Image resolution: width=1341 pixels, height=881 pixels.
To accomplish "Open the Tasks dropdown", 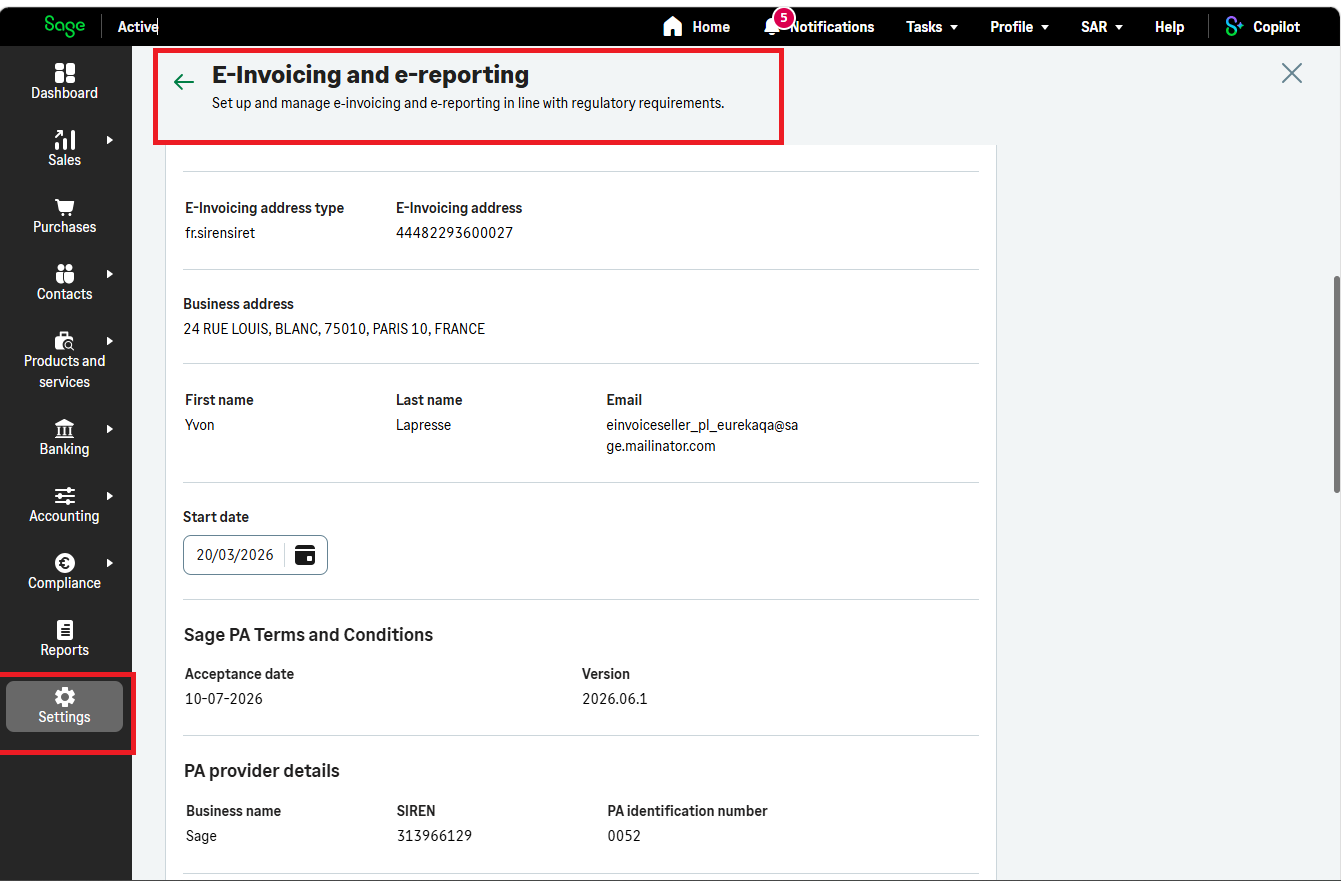I will 932,27.
